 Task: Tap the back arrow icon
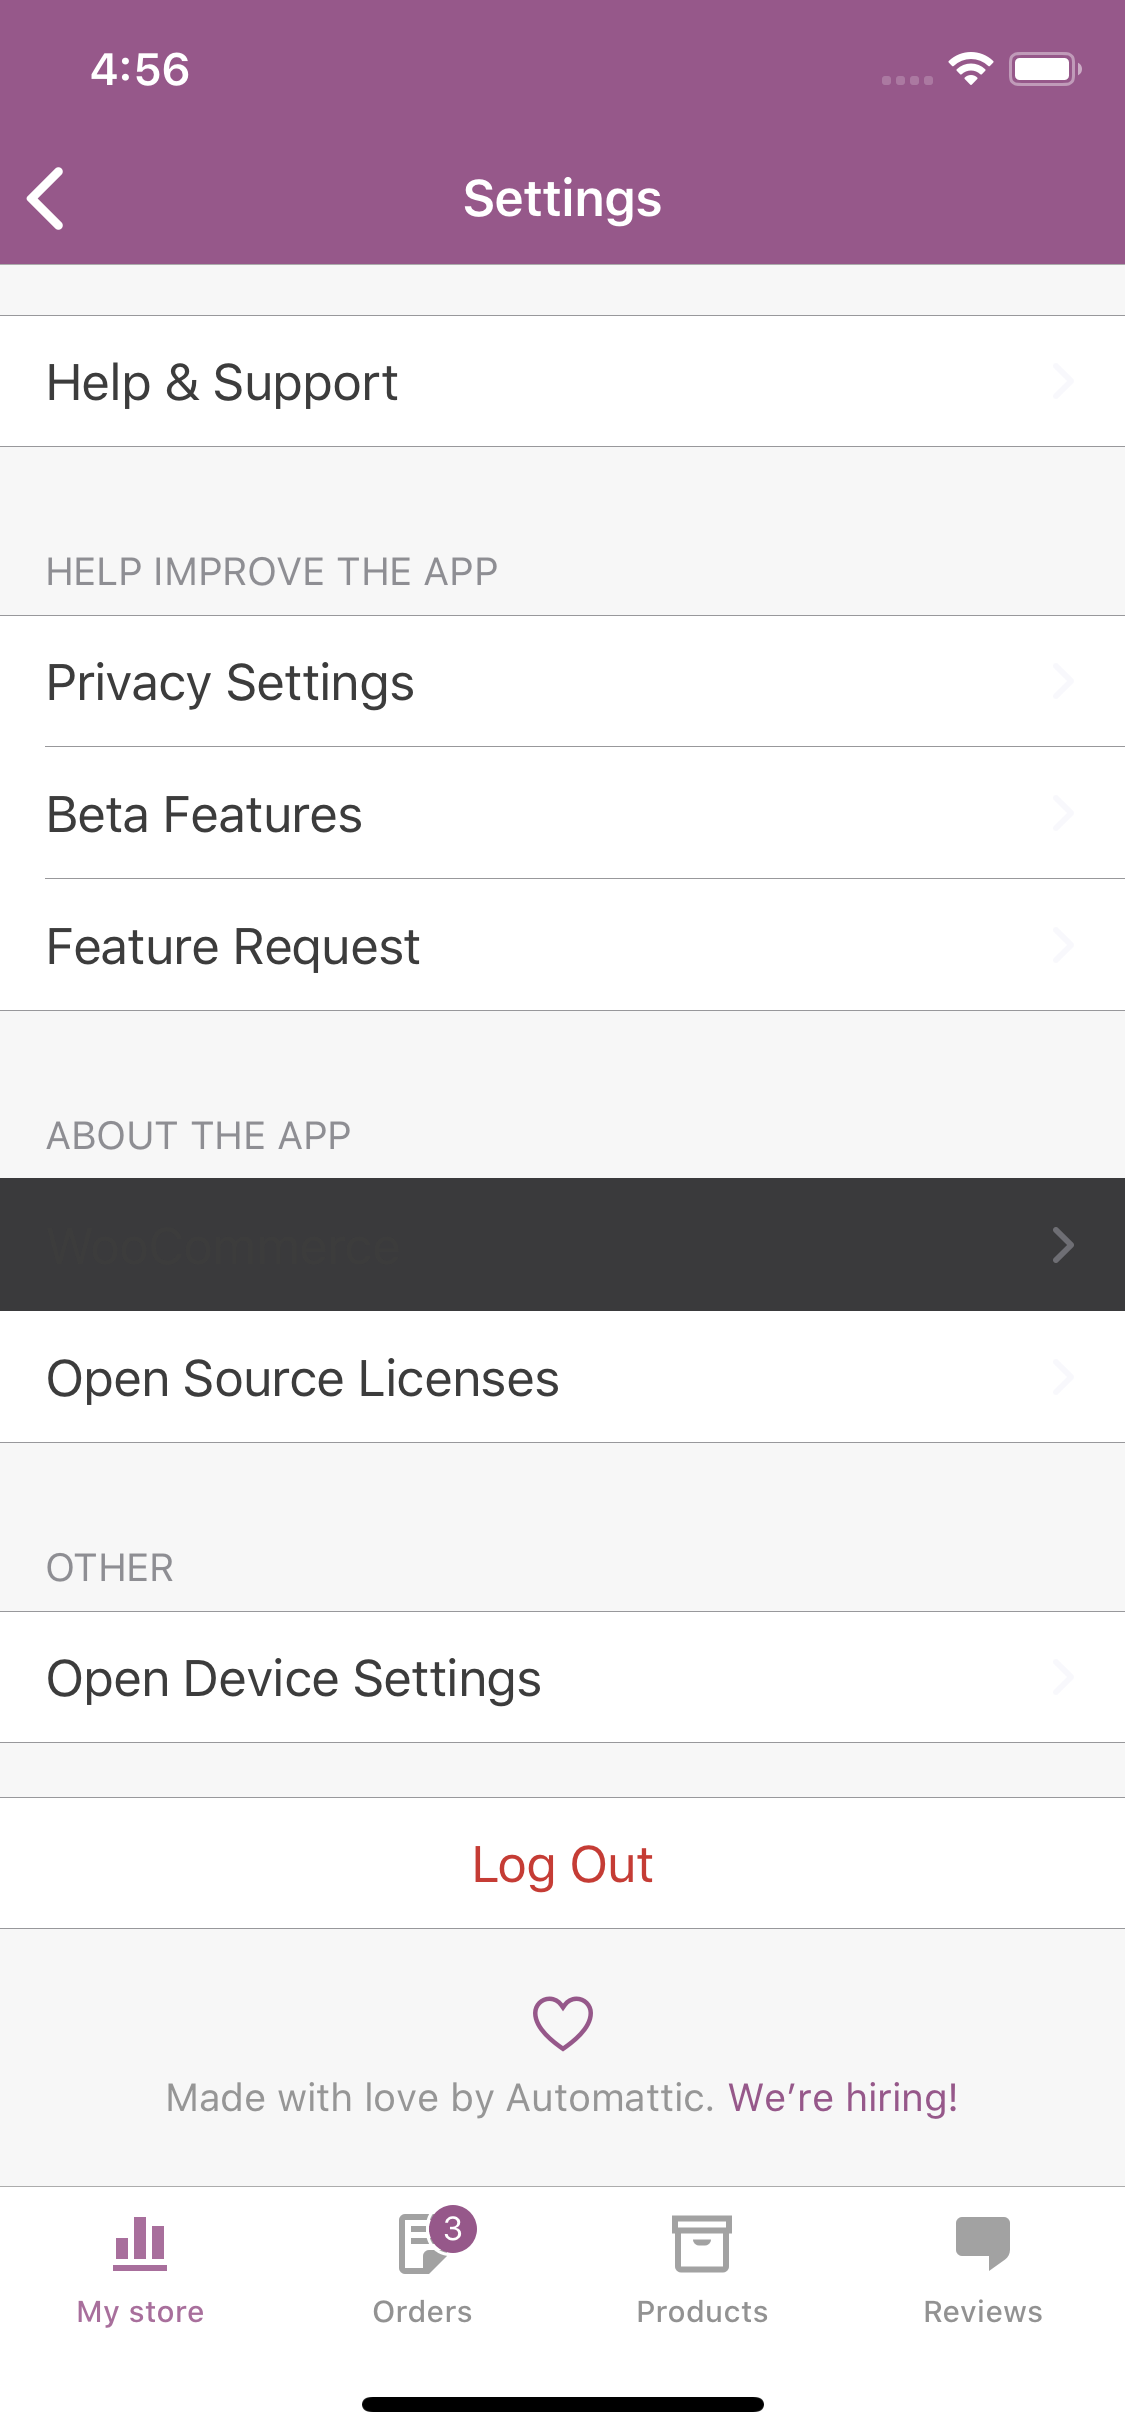pos(46,198)
